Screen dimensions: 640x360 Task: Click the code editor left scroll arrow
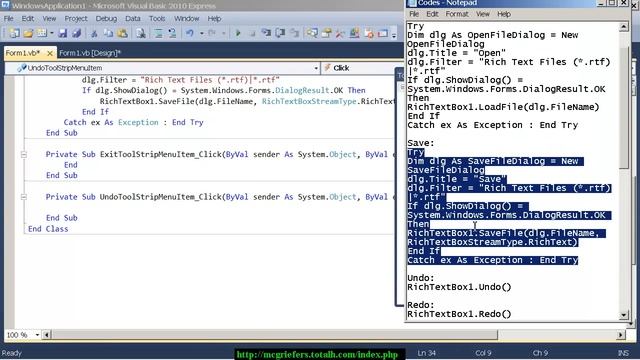47,335
